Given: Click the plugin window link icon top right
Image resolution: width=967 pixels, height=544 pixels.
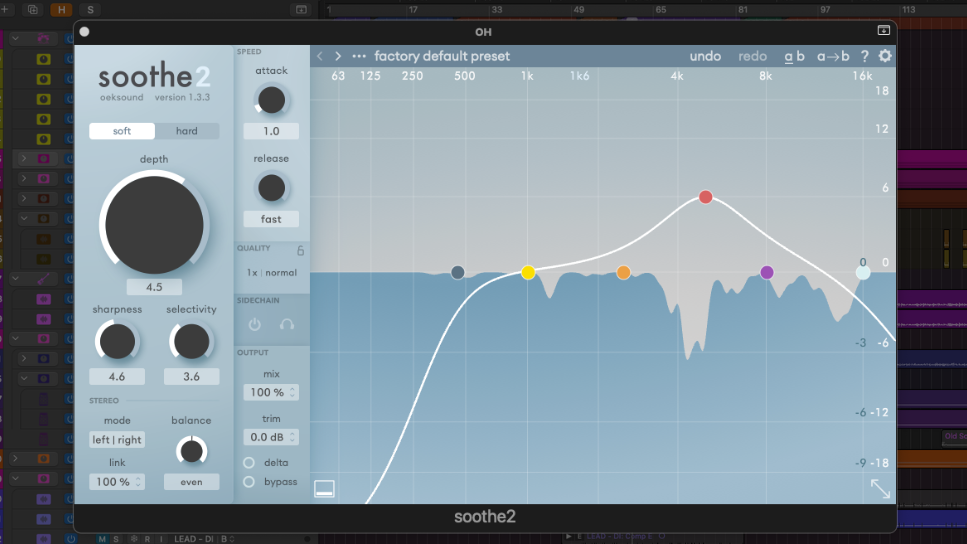Looking at the screenshot, I should [884, 30].
